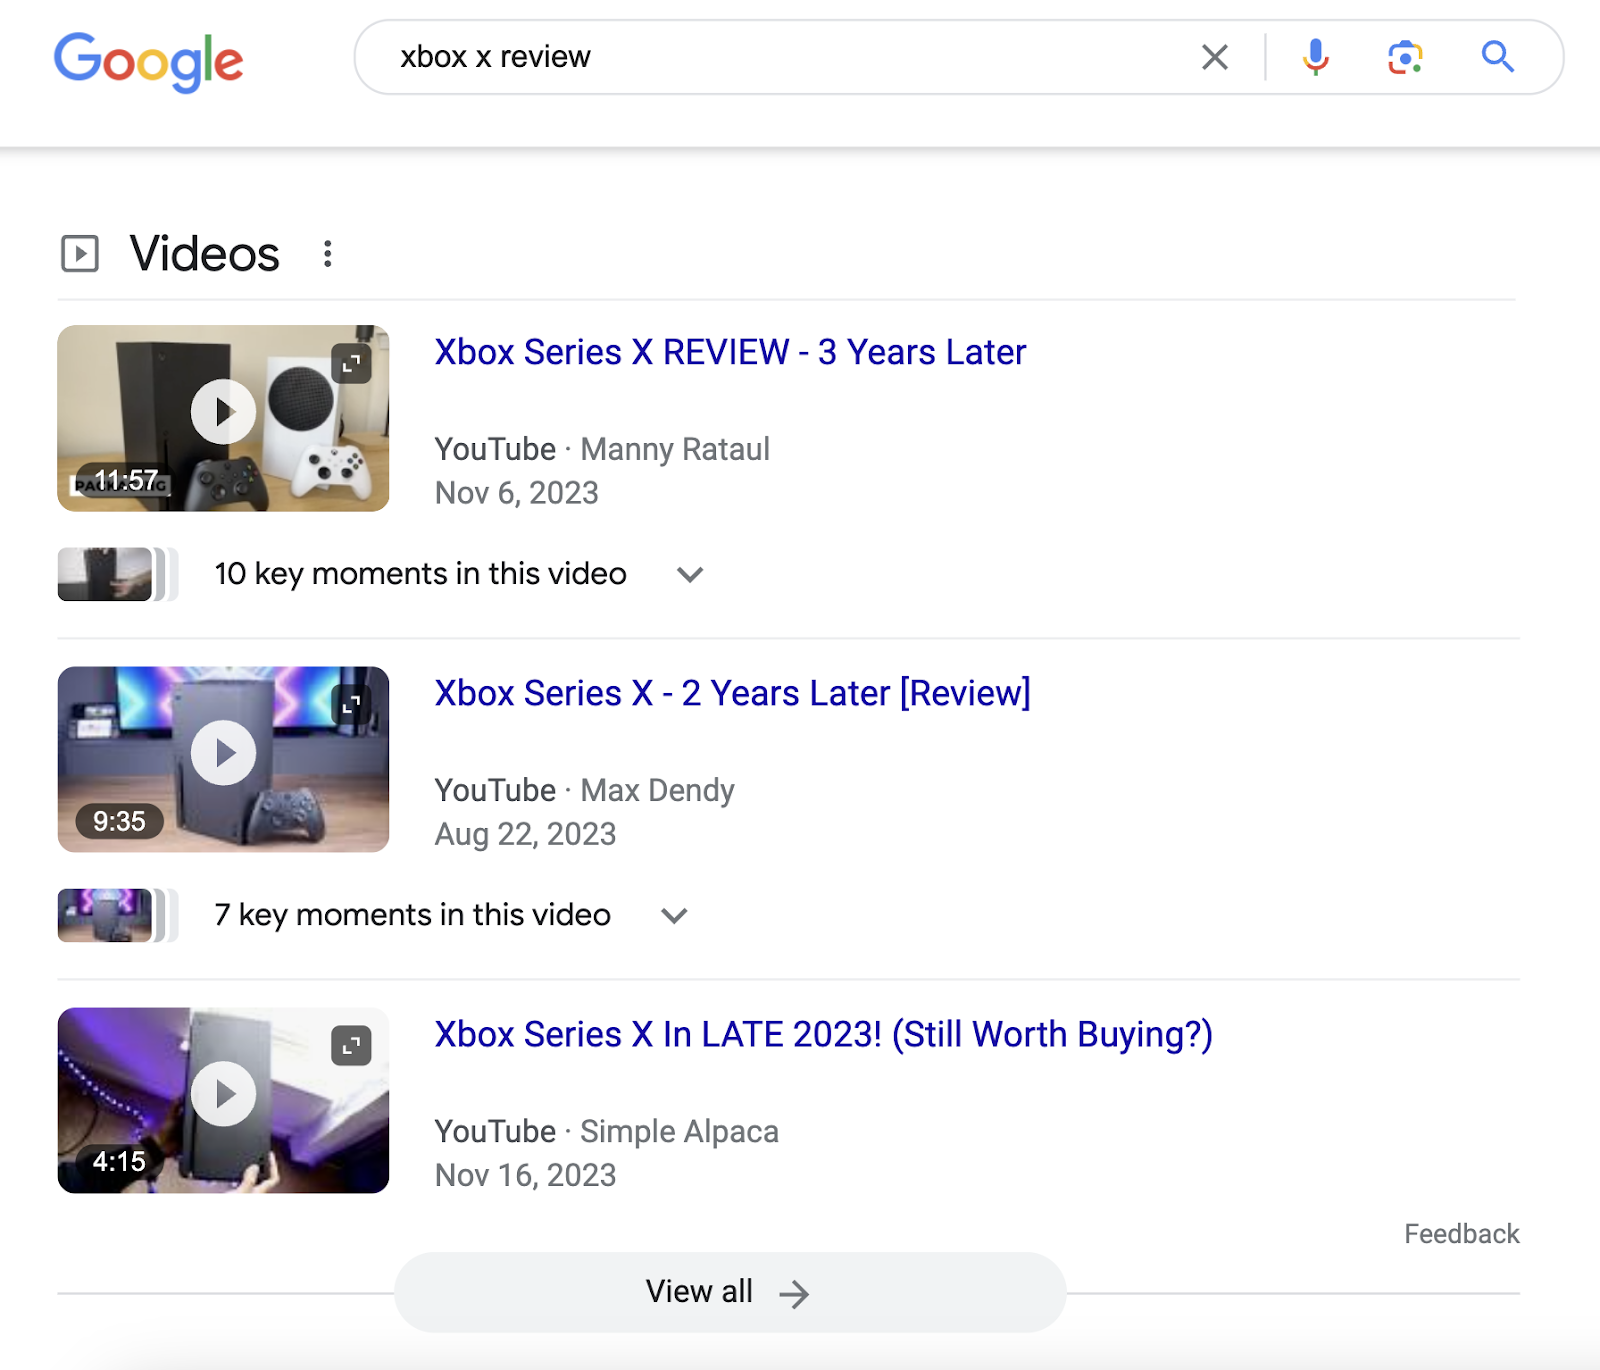Expand the 7 key moments chevron

point(674,915)
